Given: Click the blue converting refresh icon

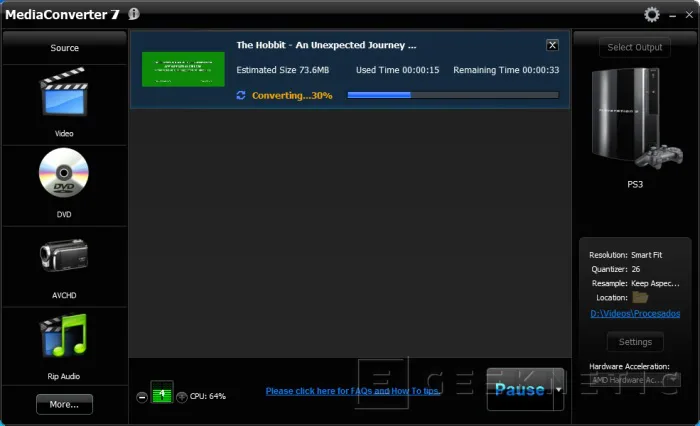Looking at the screenshot, I should point(241,95).
